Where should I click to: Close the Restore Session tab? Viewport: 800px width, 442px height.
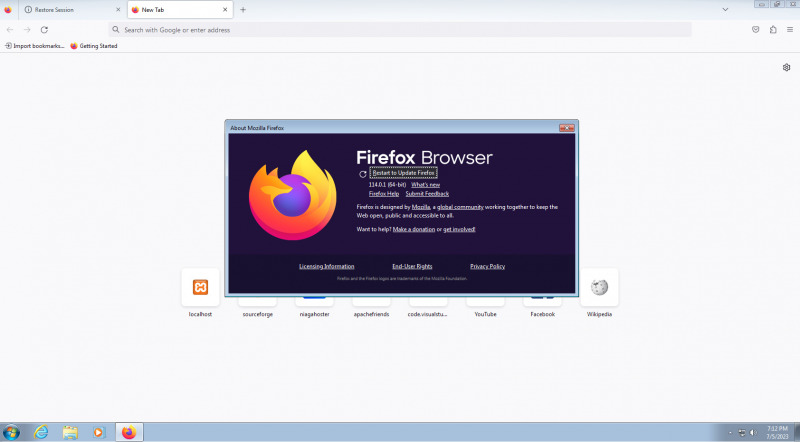pos(118,10)
